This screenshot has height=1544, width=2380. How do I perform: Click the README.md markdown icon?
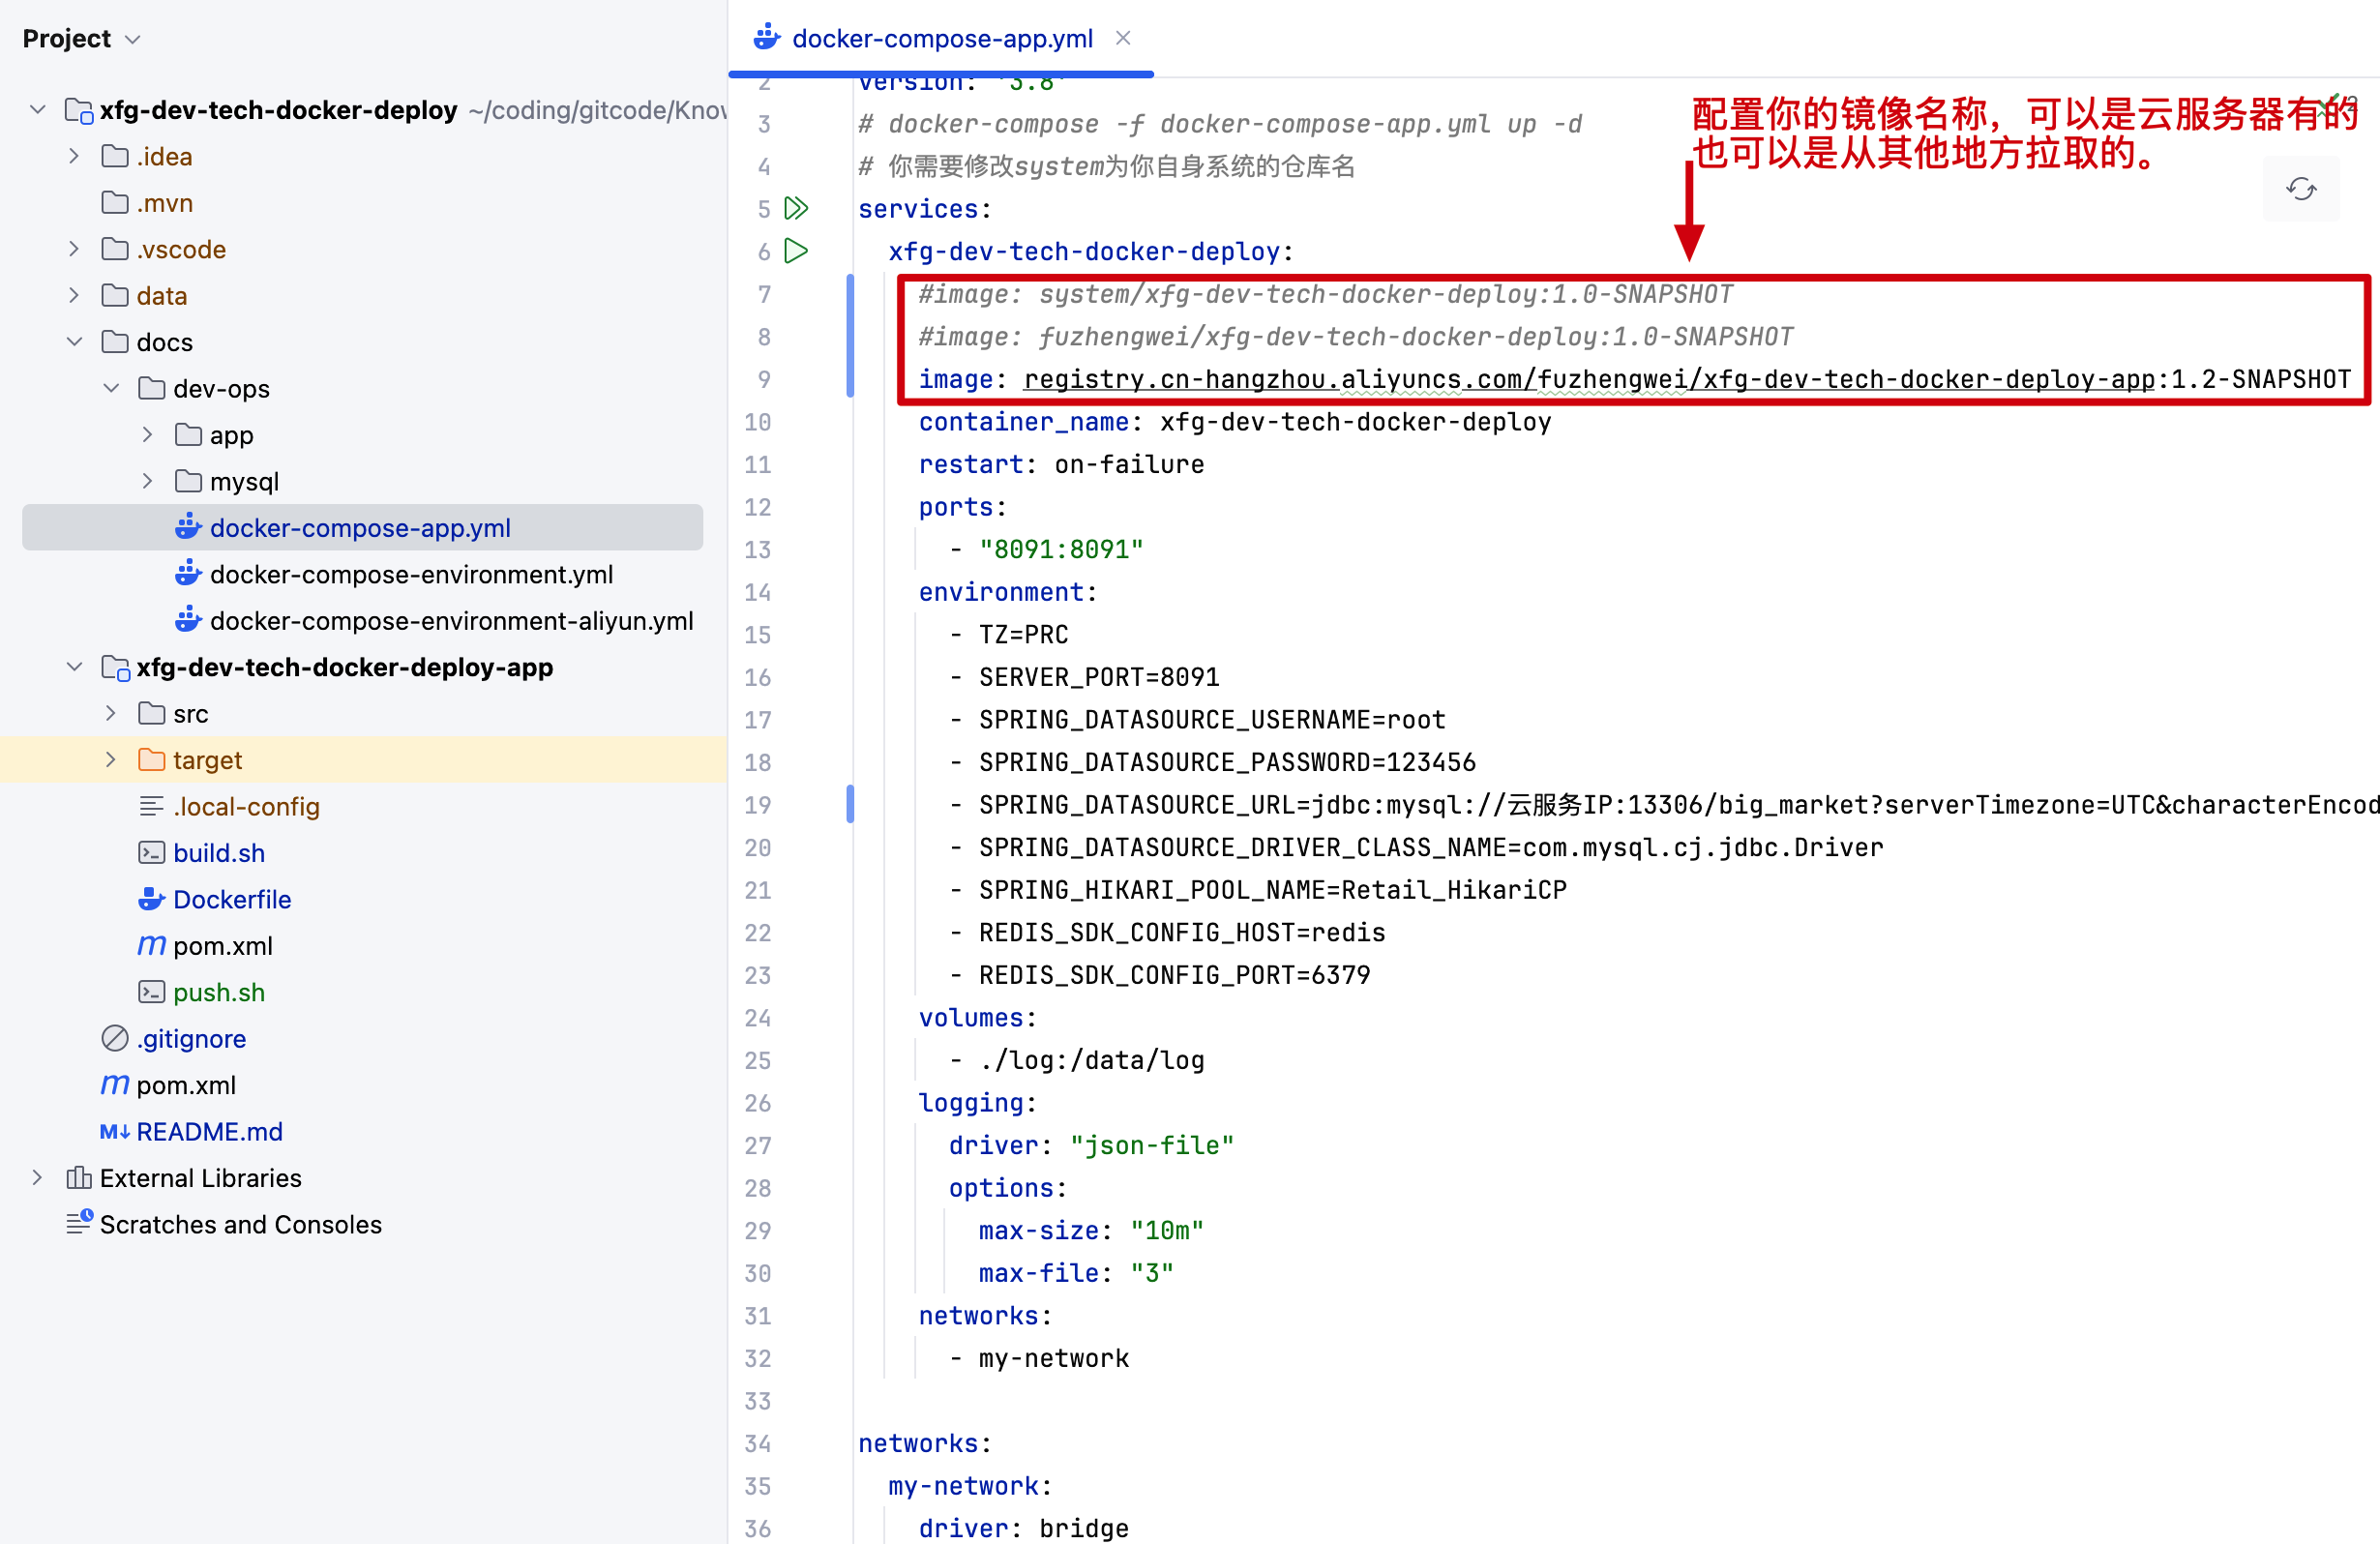(115, 1132)
